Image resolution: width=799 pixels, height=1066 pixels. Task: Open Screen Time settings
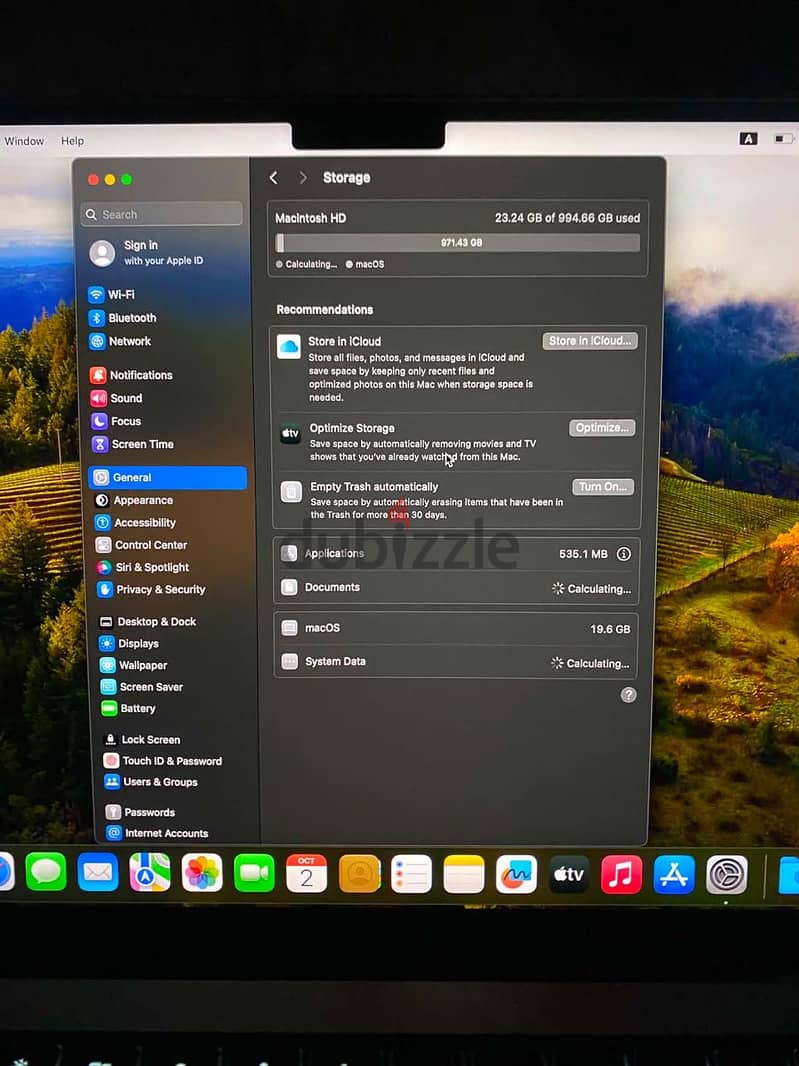133,444
